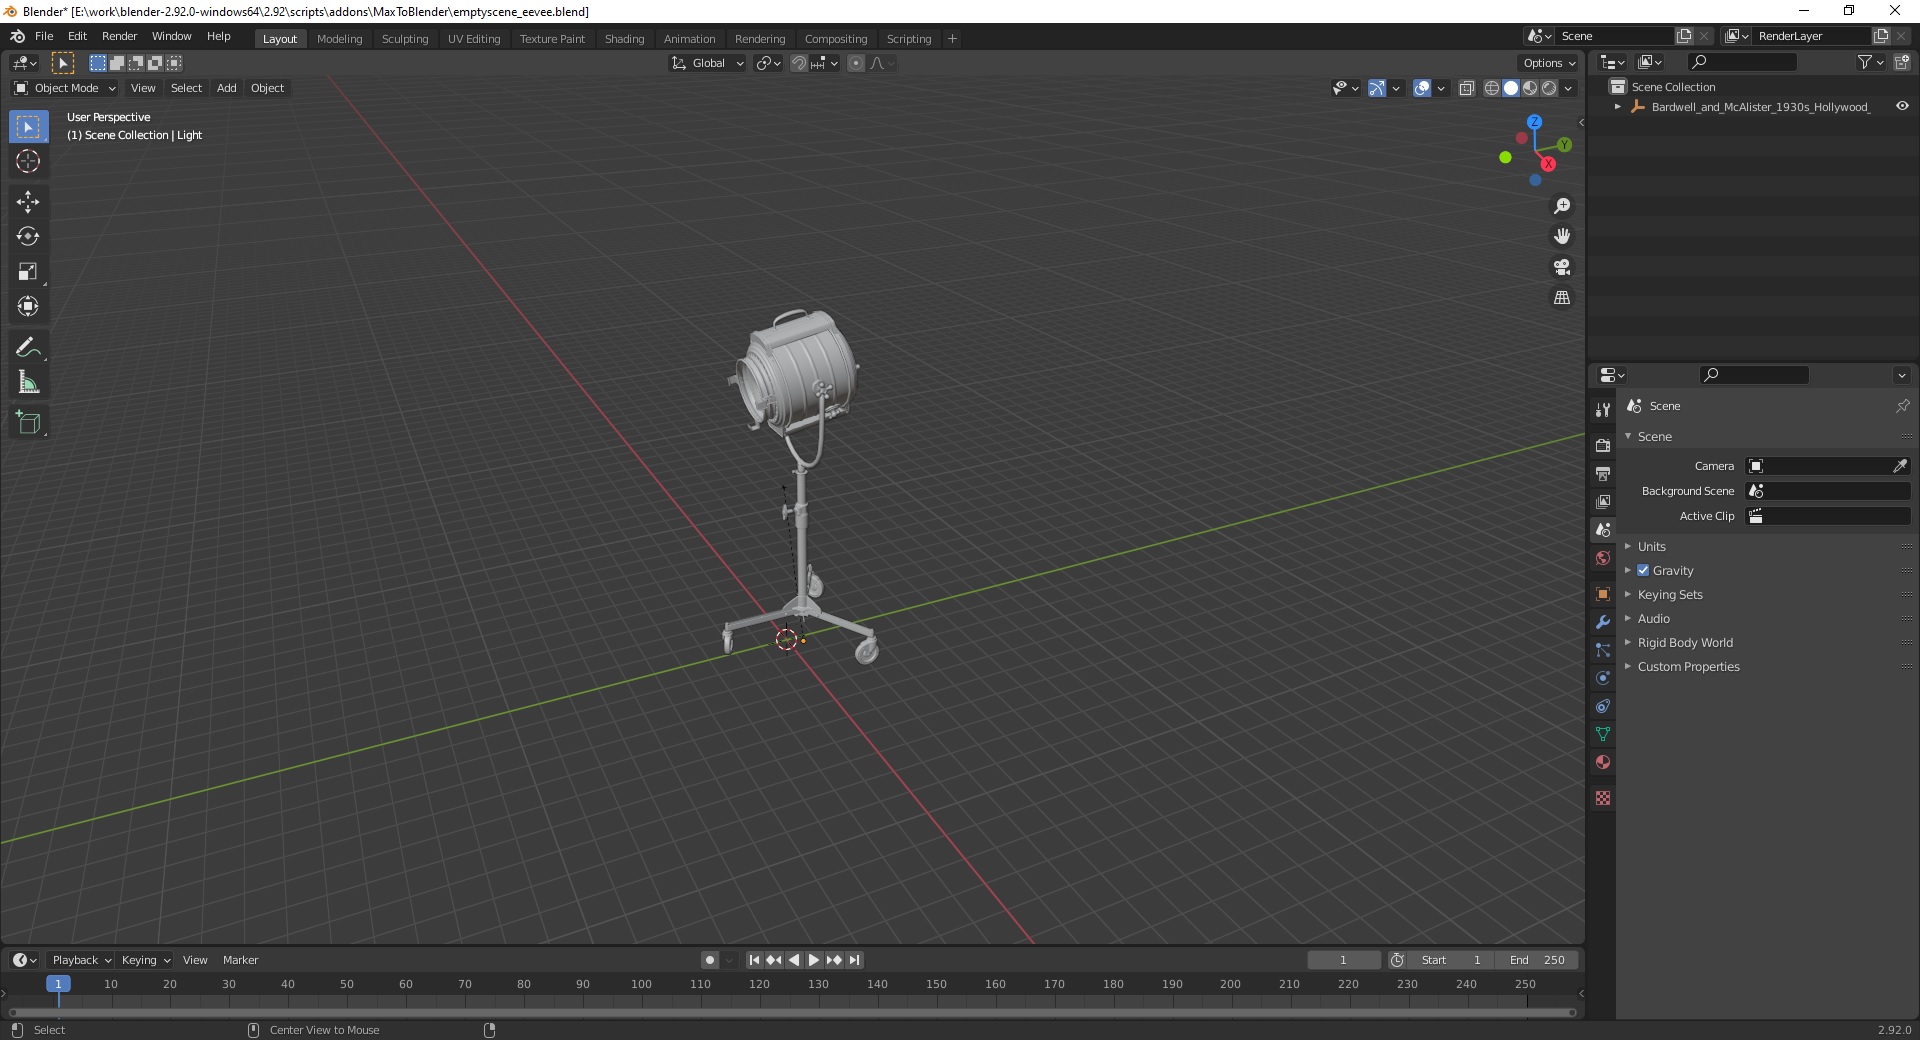The height and width of the screenshot is (1040, 1920).
Task: Toggle the camera view icon
Action: click(x=1562, y=267)
